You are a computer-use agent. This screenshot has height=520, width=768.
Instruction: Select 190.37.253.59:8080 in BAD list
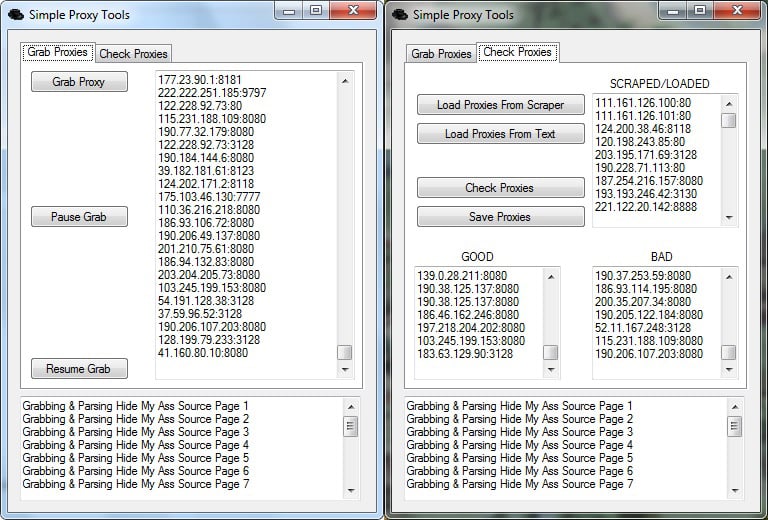(x=643, y=276)
